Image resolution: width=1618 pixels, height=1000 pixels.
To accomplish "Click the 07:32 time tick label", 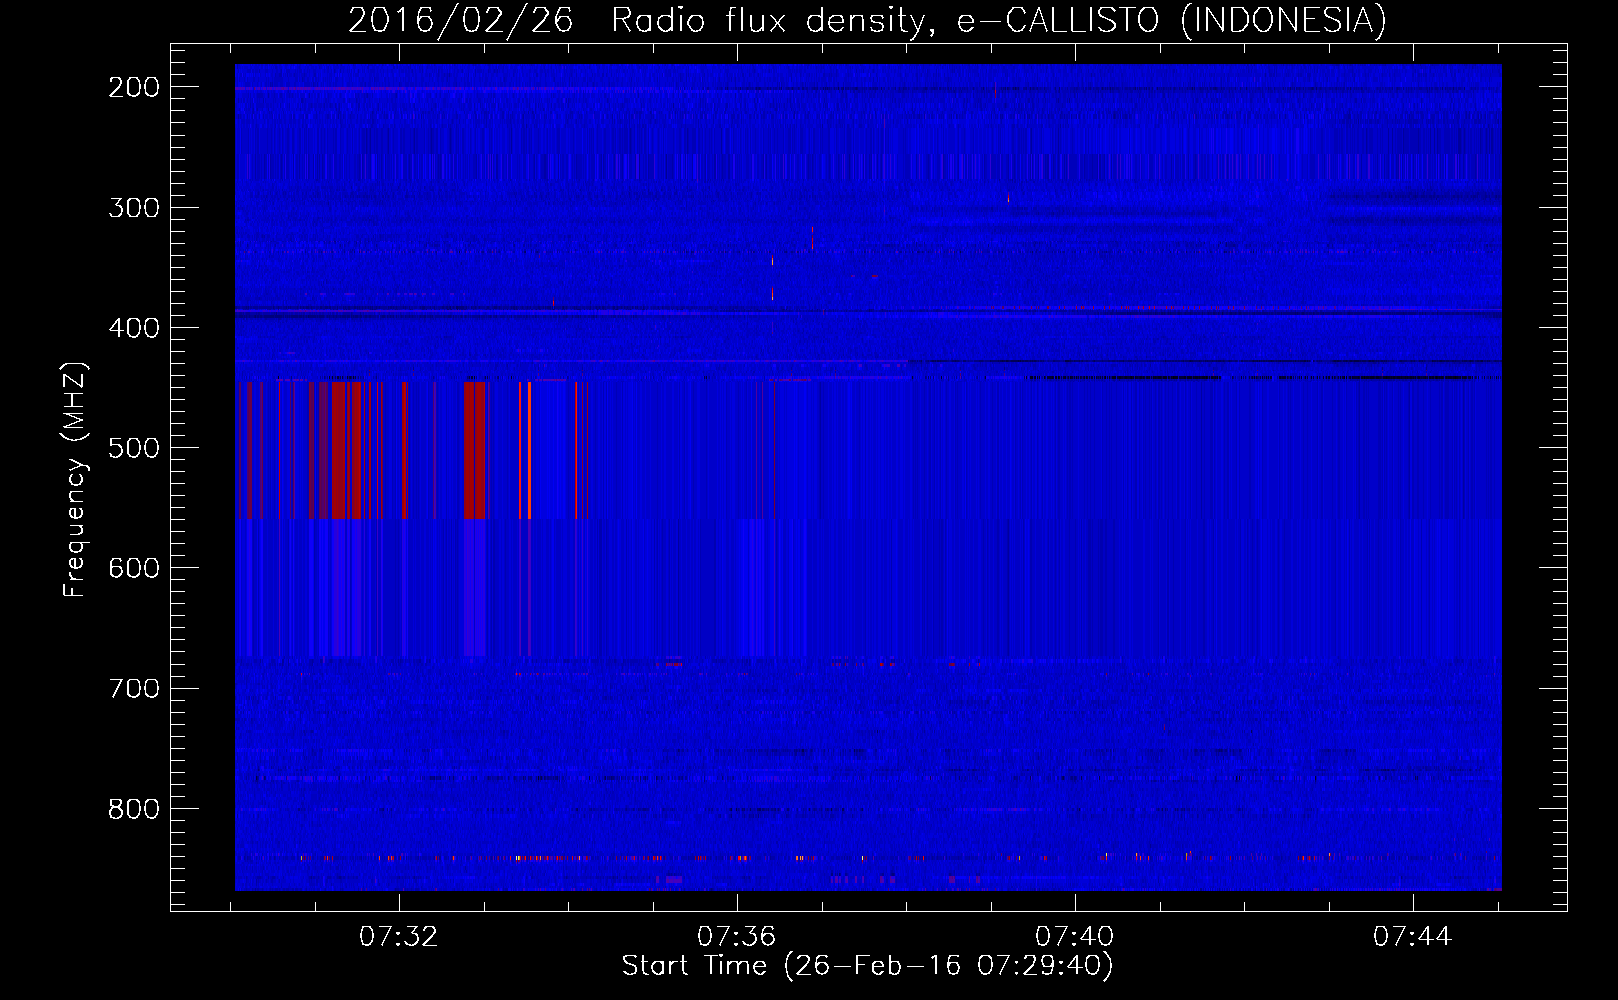I will click(x=399, y=937).
